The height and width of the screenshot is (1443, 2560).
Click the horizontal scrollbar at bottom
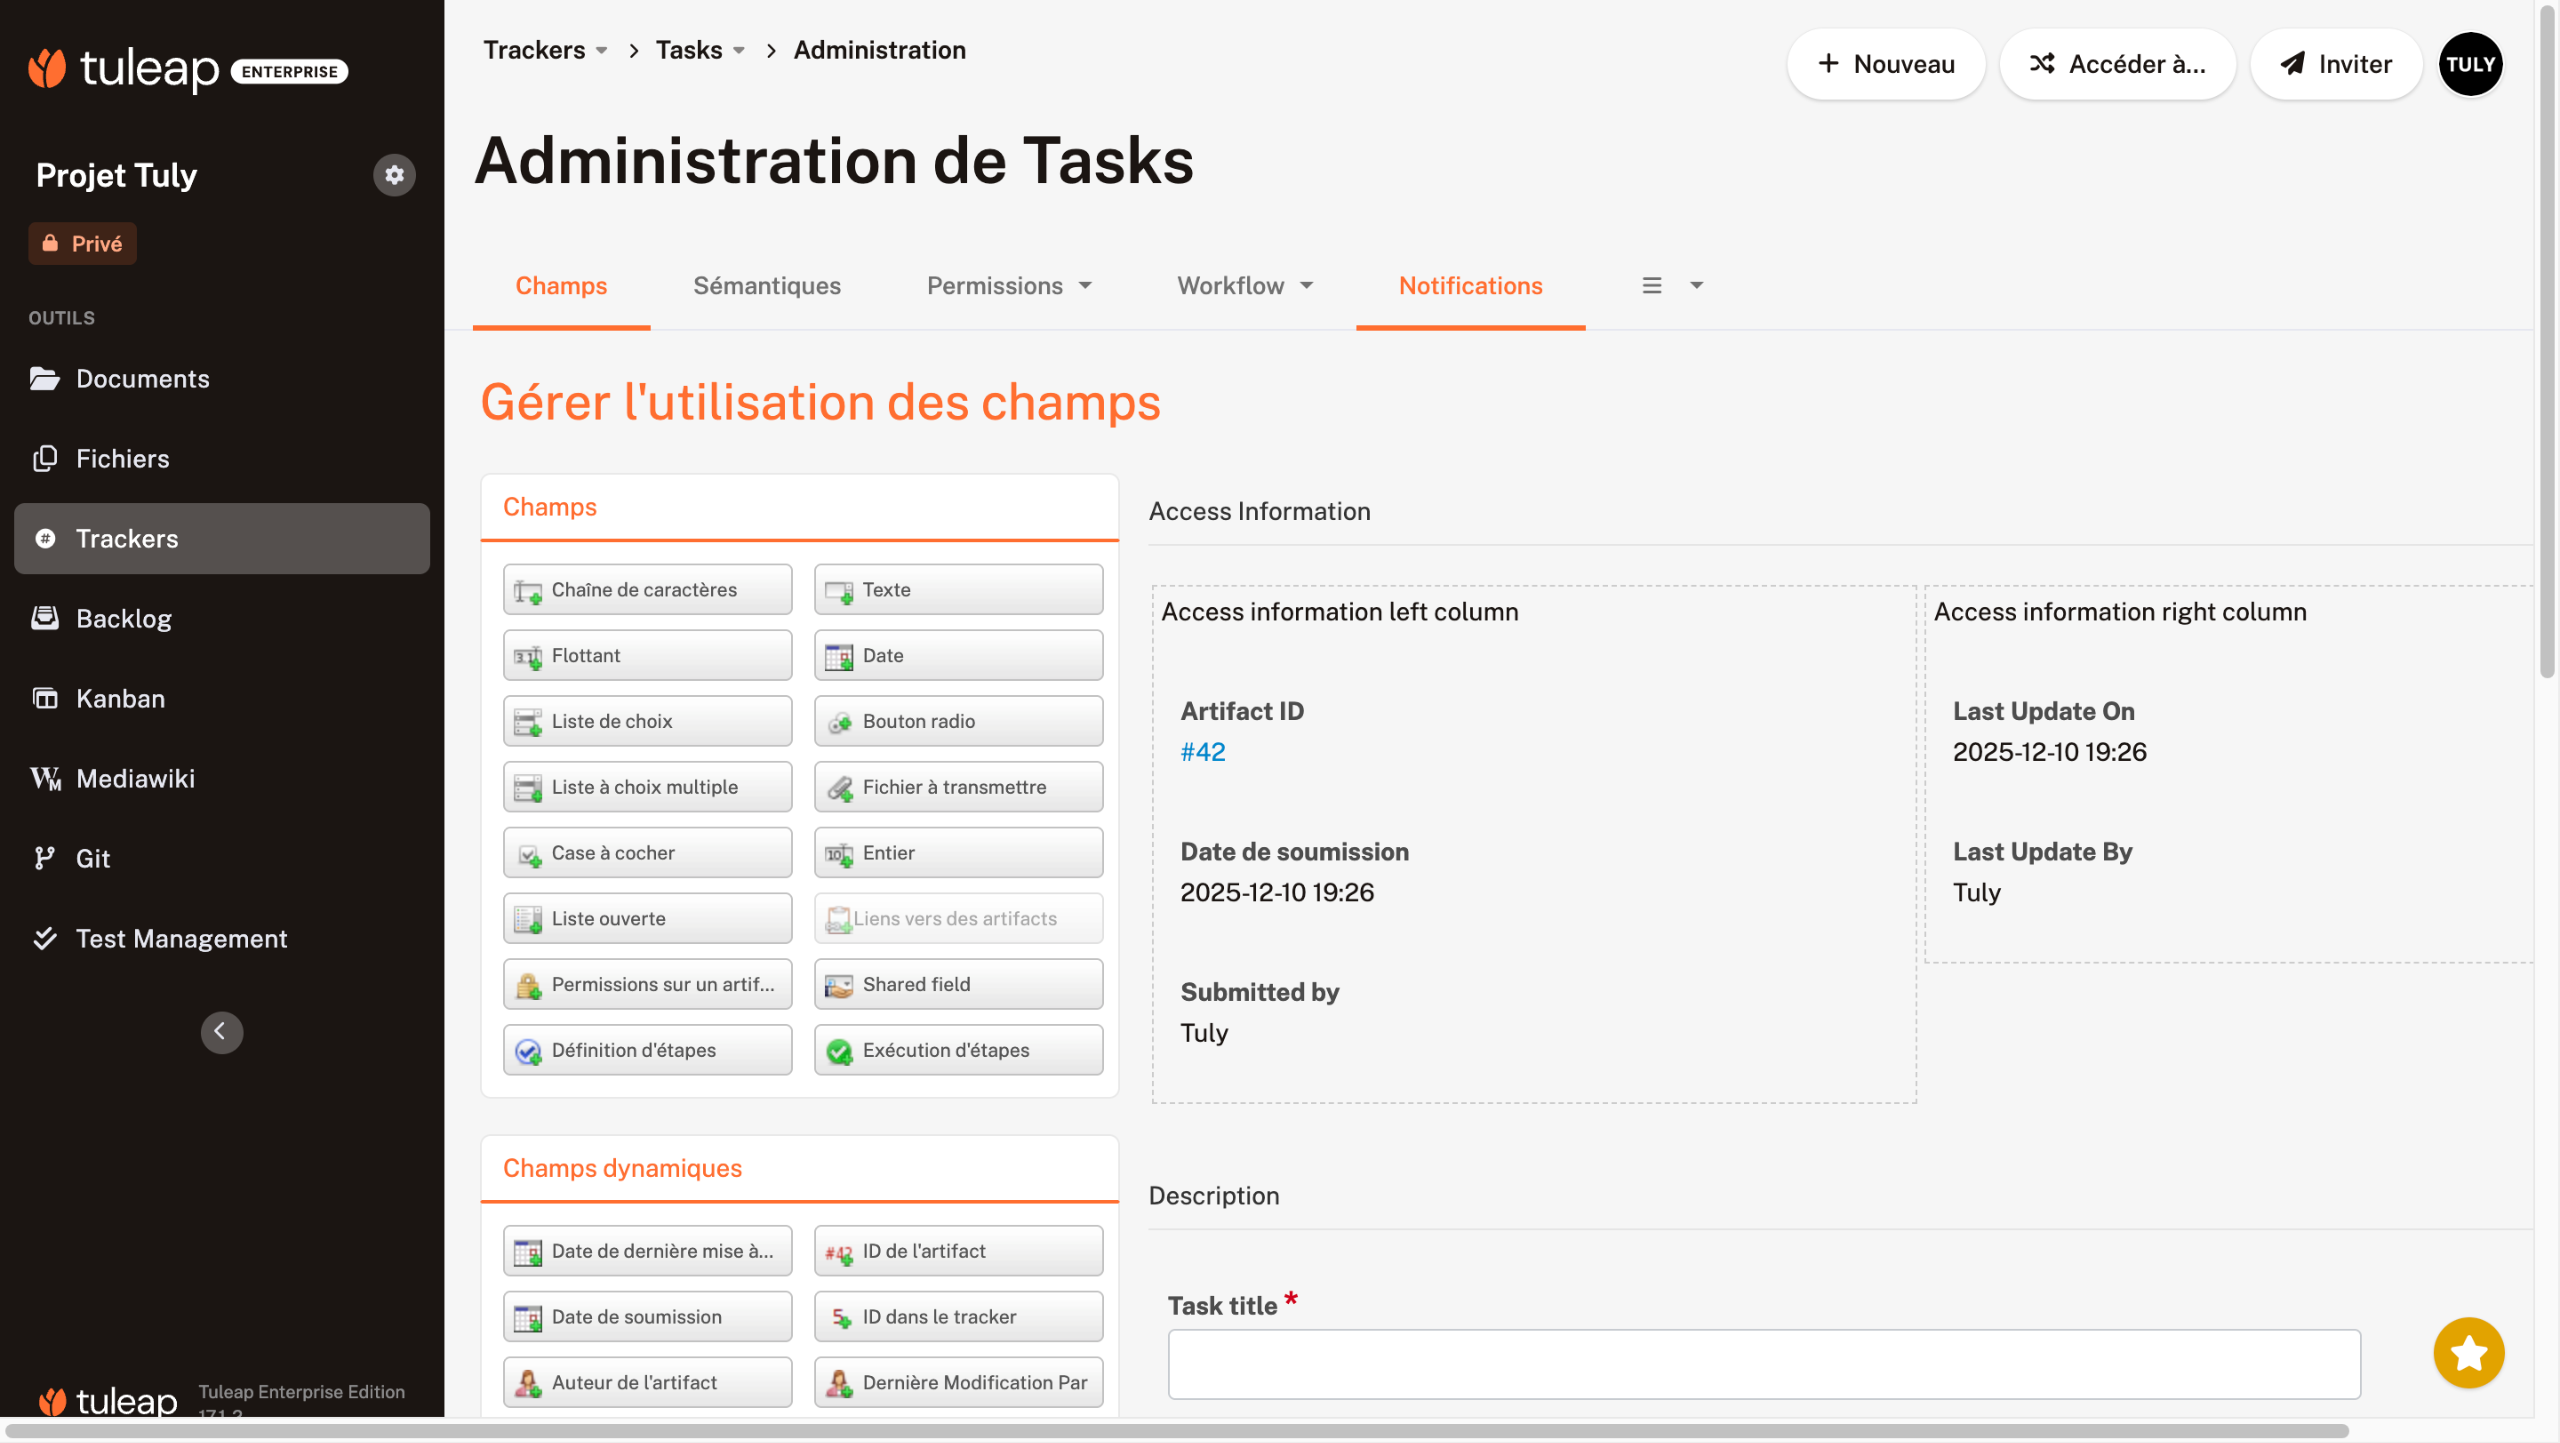click(x=1175, y=1431)
